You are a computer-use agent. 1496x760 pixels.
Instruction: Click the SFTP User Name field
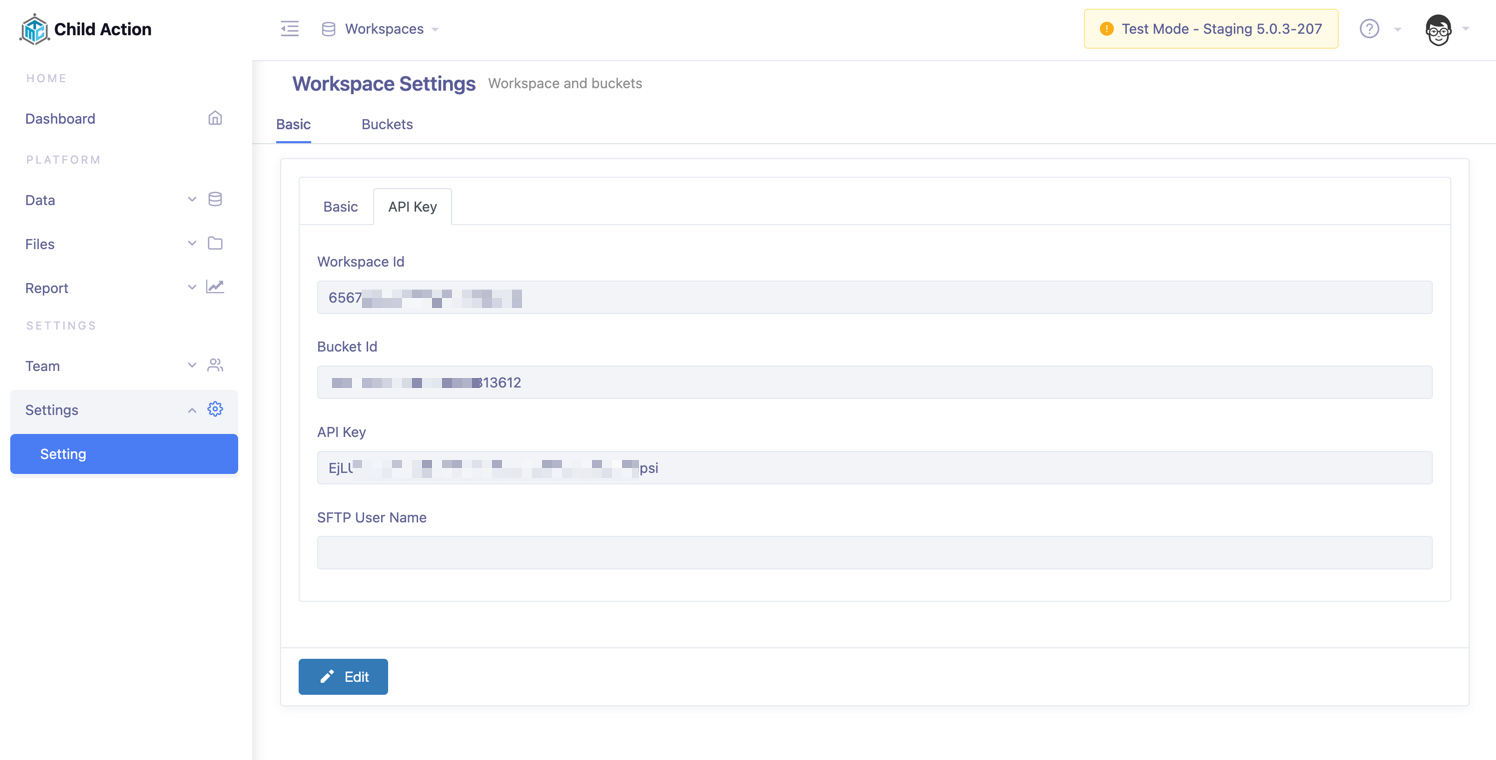874,553
